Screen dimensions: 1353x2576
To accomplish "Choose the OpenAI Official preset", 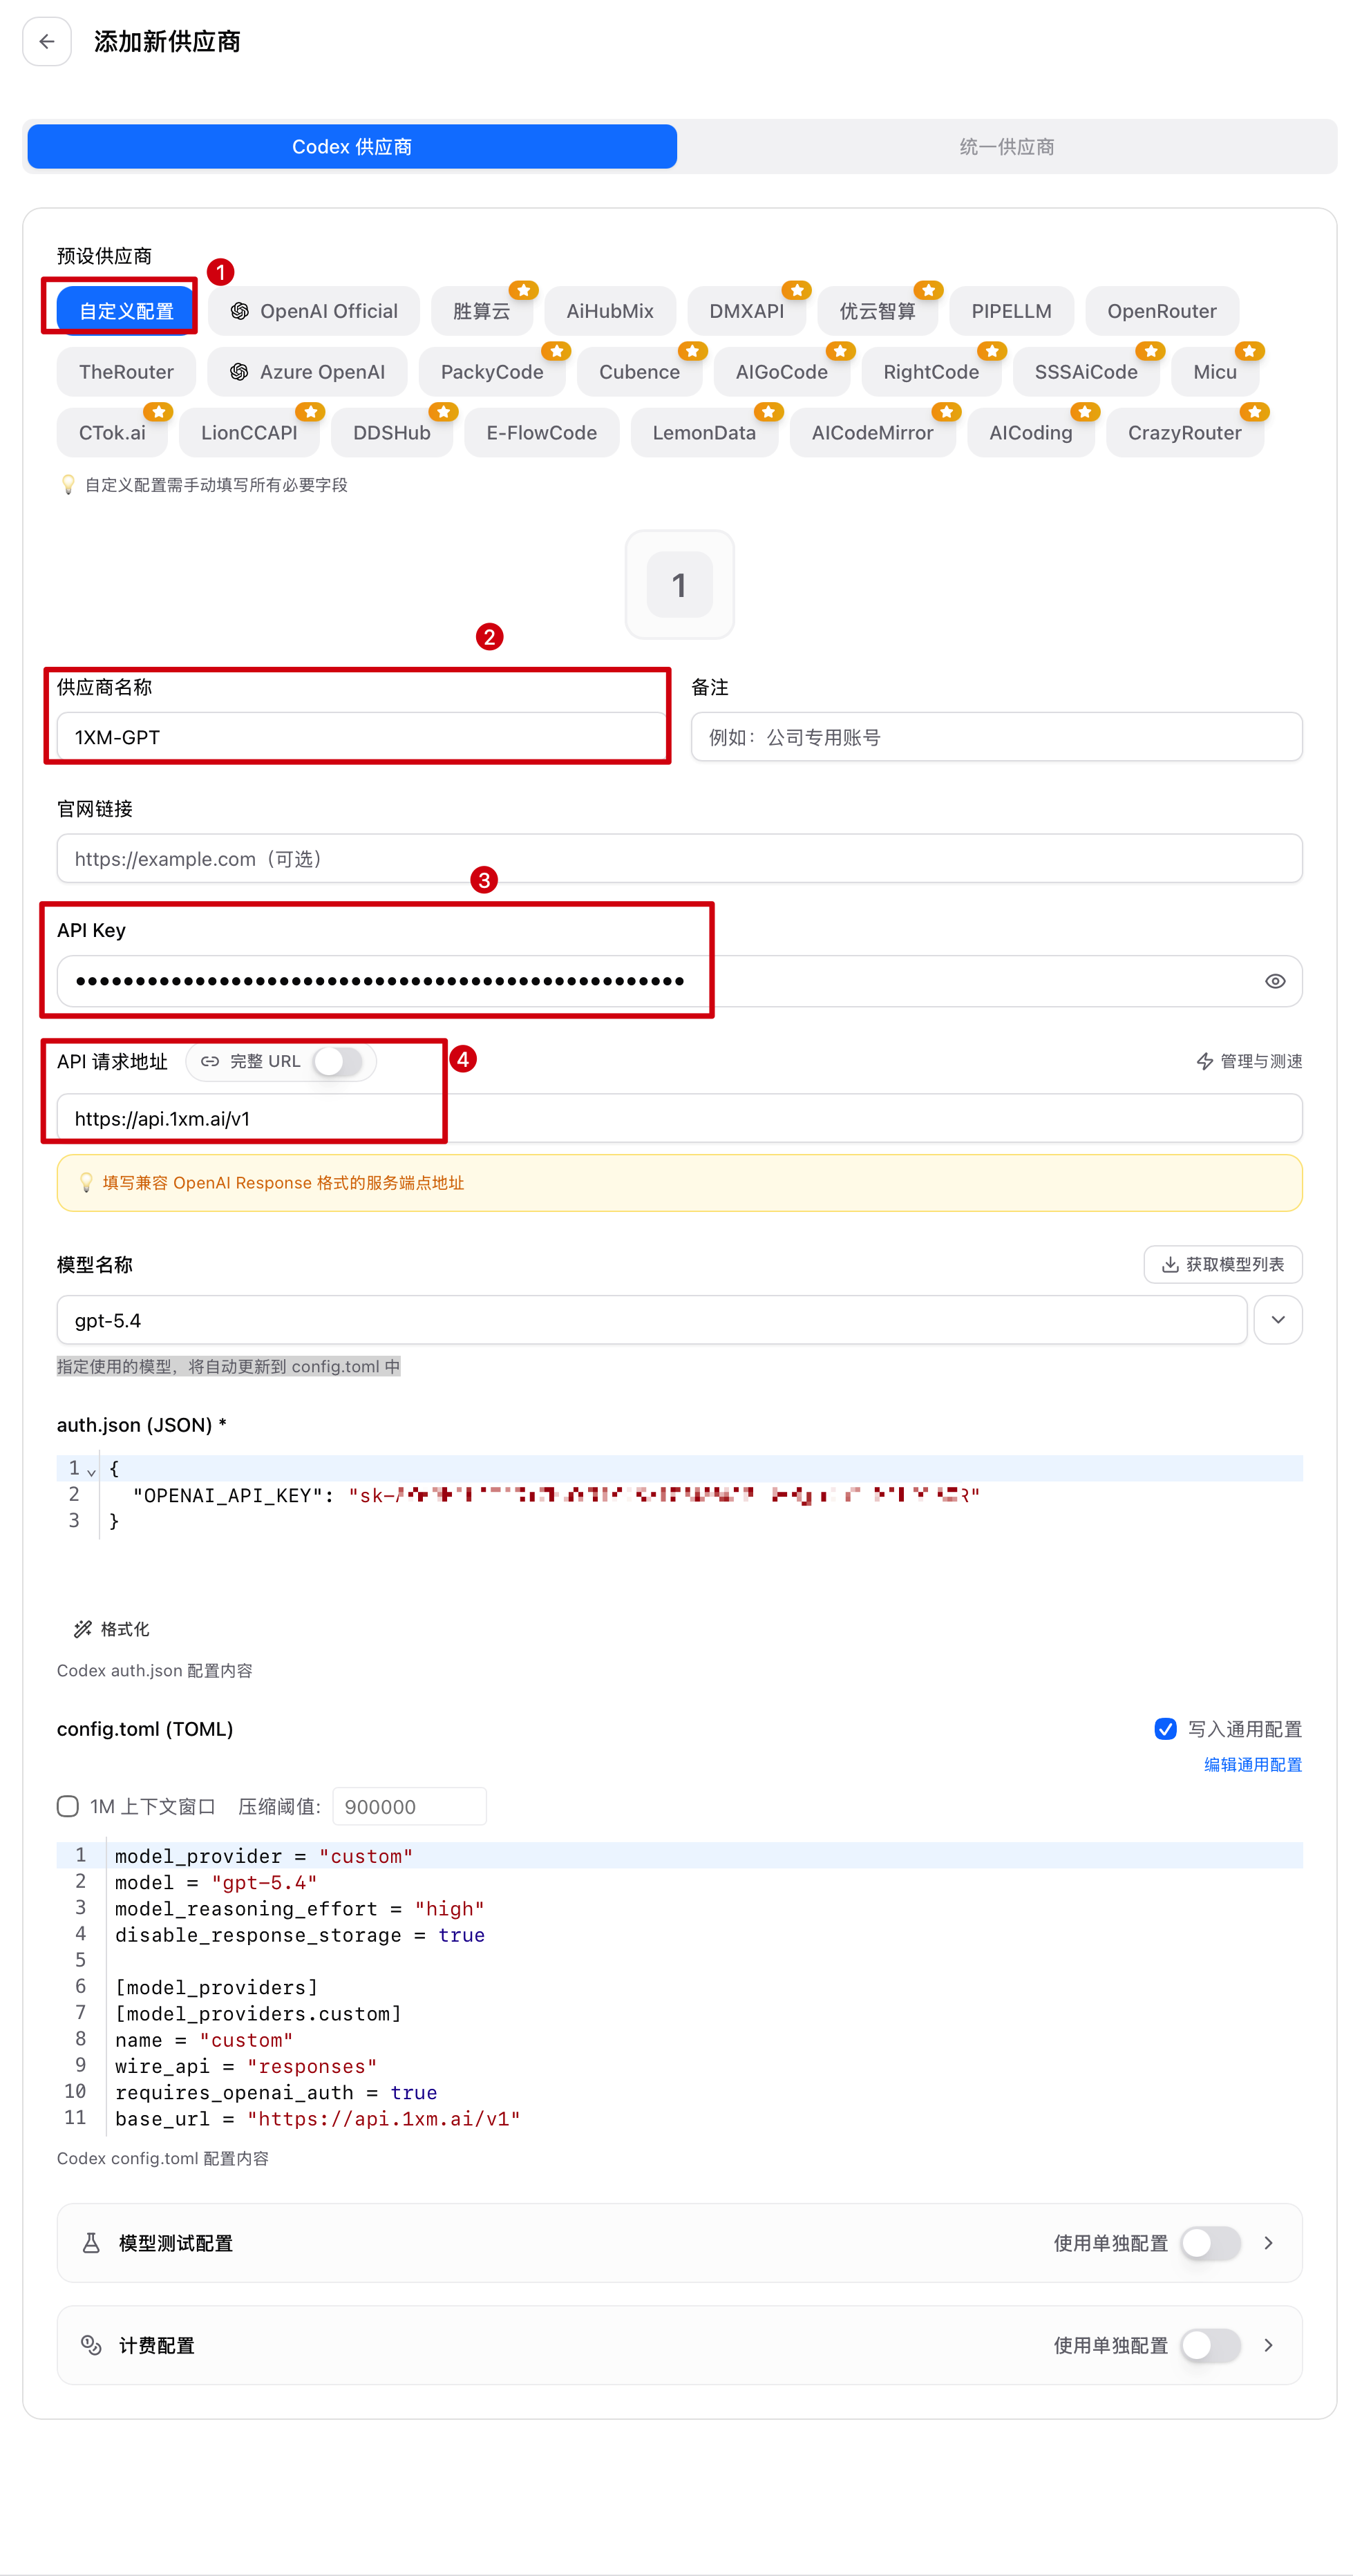I will (313, 311).
